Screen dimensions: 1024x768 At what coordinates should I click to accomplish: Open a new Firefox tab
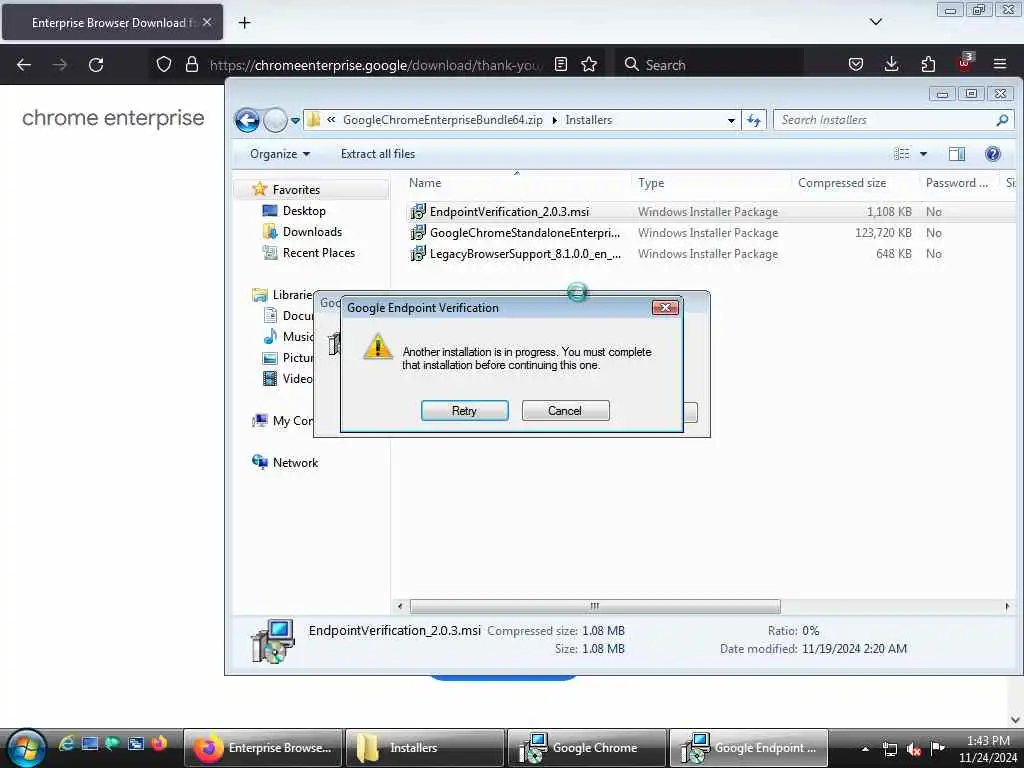244,23
